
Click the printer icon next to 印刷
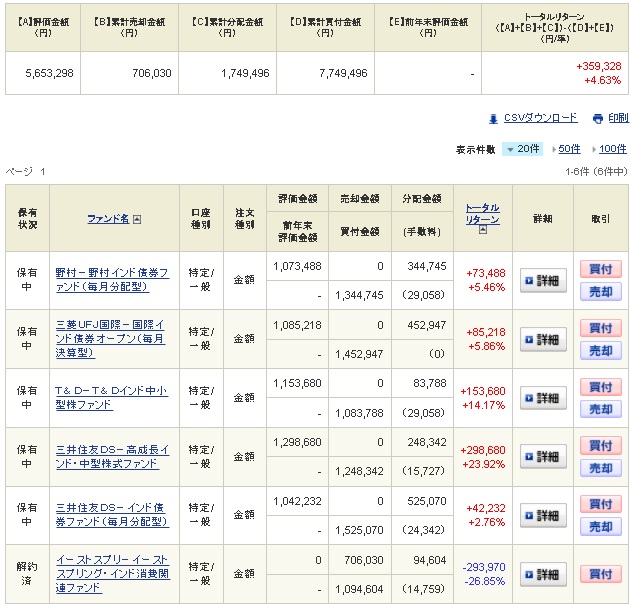pos(598,119)
